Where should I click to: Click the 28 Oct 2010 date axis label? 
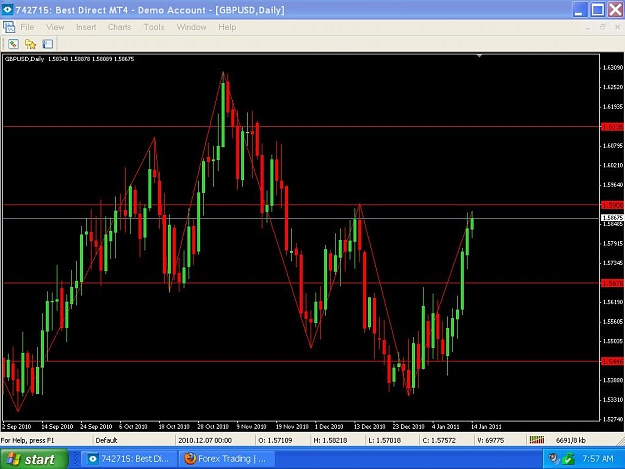(x=213, y=426)
